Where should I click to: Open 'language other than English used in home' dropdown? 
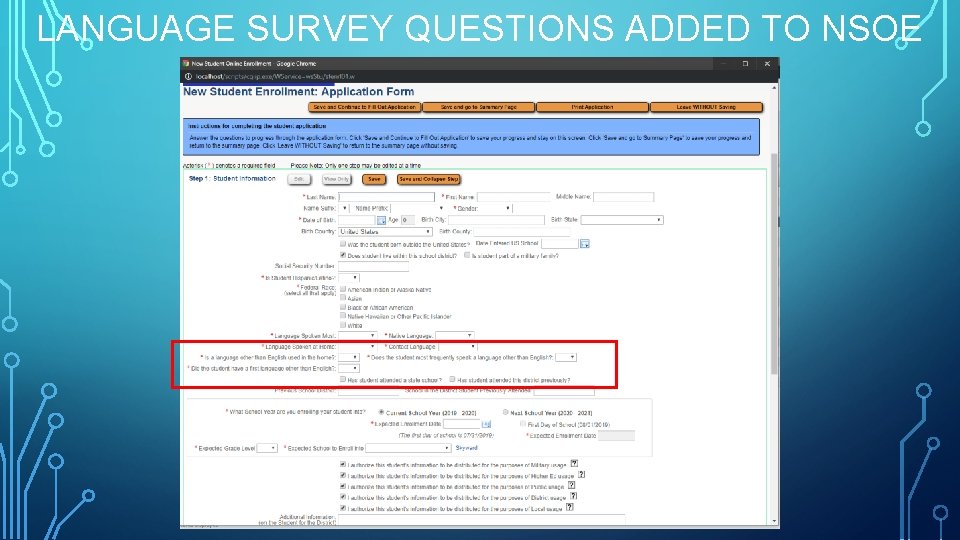coord(349,358)
